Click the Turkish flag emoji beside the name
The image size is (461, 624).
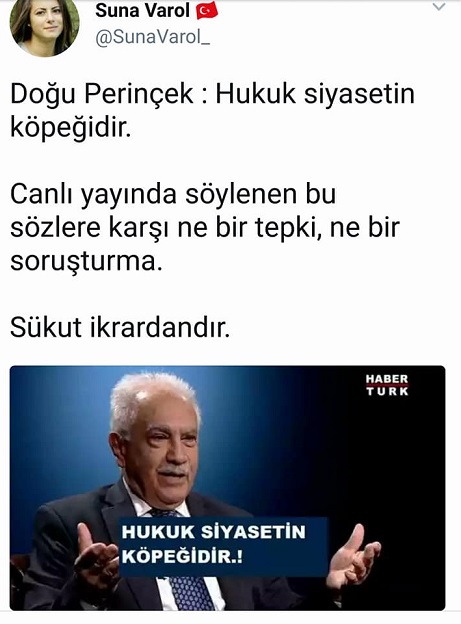click(x=207, y=11)
